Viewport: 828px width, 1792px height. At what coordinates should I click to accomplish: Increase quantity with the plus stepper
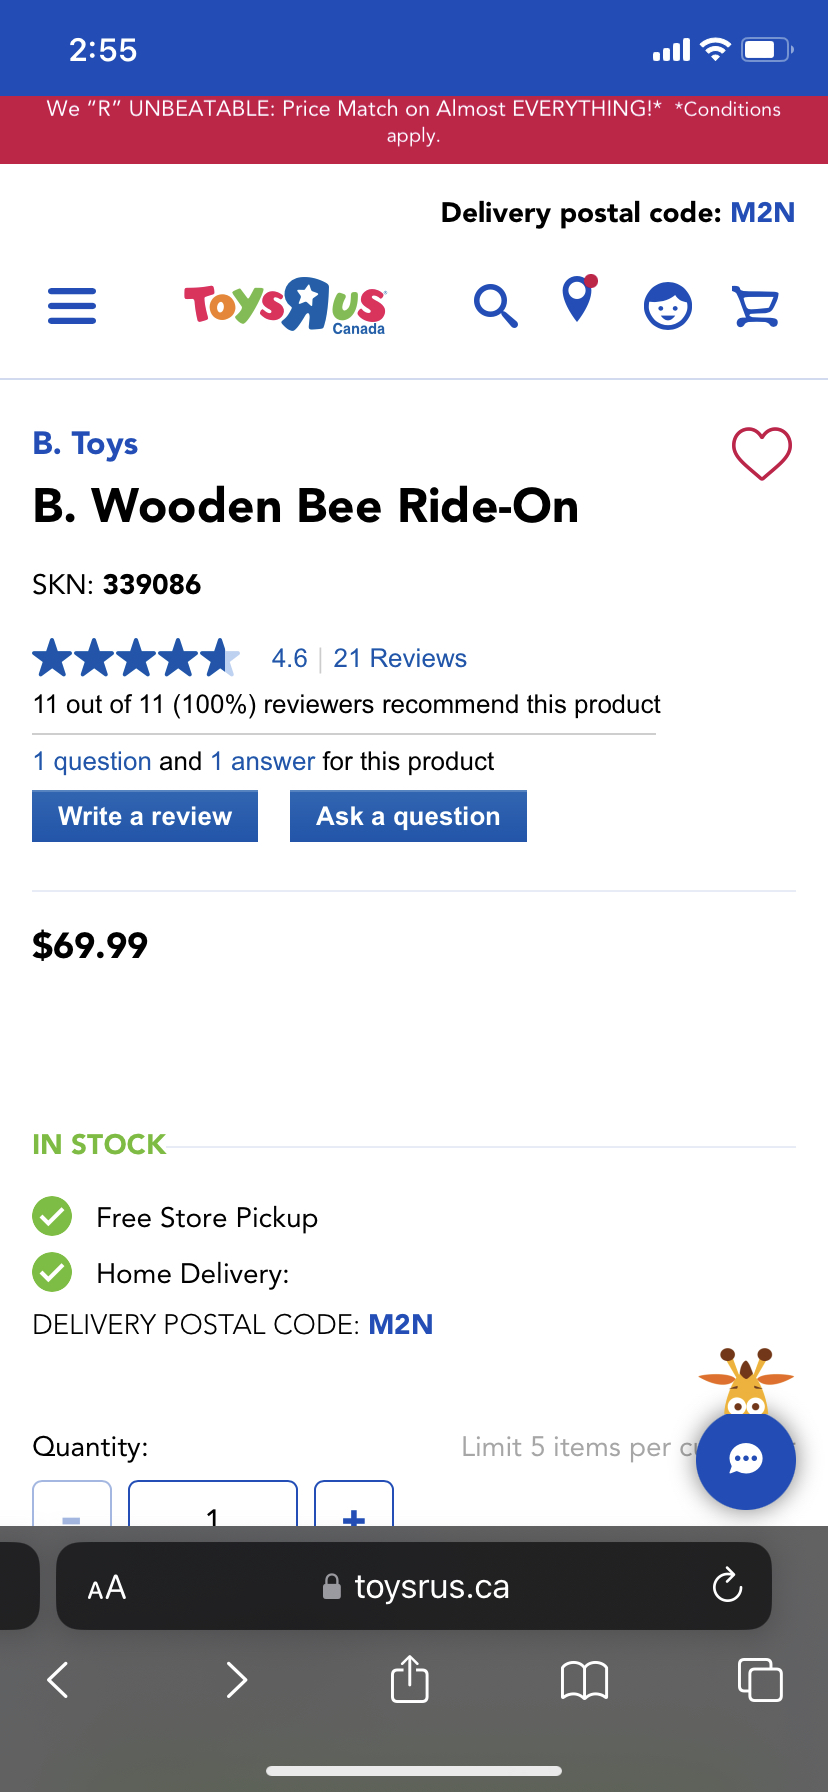coord(353,1516)
